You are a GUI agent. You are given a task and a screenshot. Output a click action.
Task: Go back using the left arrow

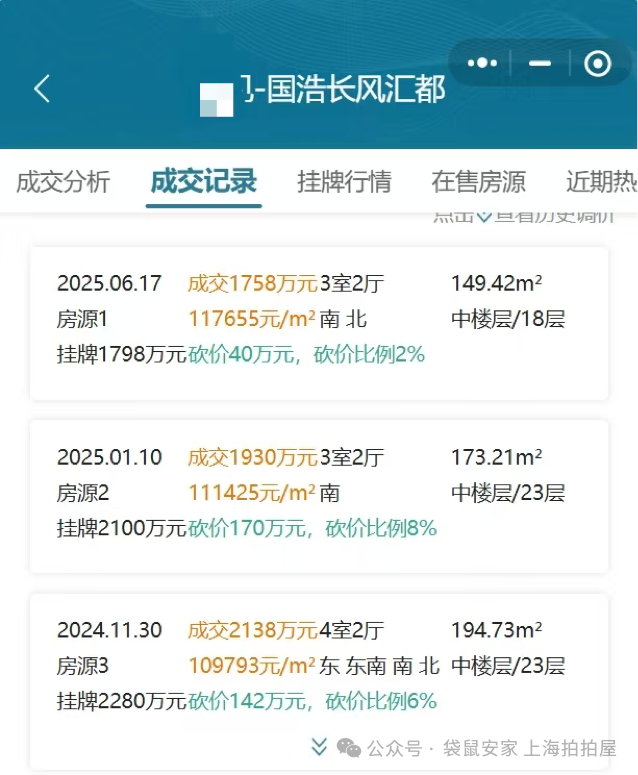coord(42,89)
